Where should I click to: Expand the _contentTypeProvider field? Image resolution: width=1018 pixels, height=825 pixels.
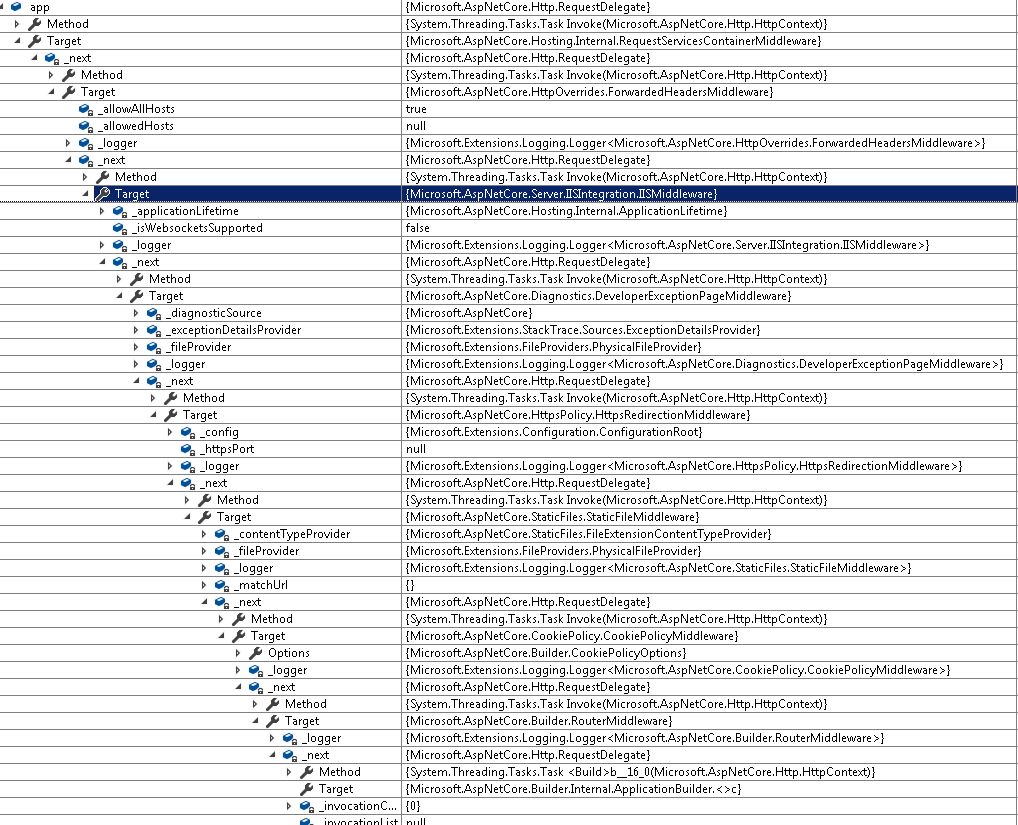tap(204, 534)
